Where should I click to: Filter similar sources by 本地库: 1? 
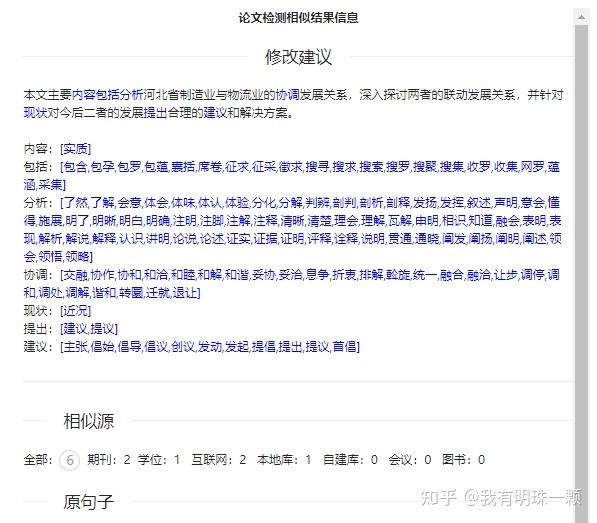pos(284,460)
